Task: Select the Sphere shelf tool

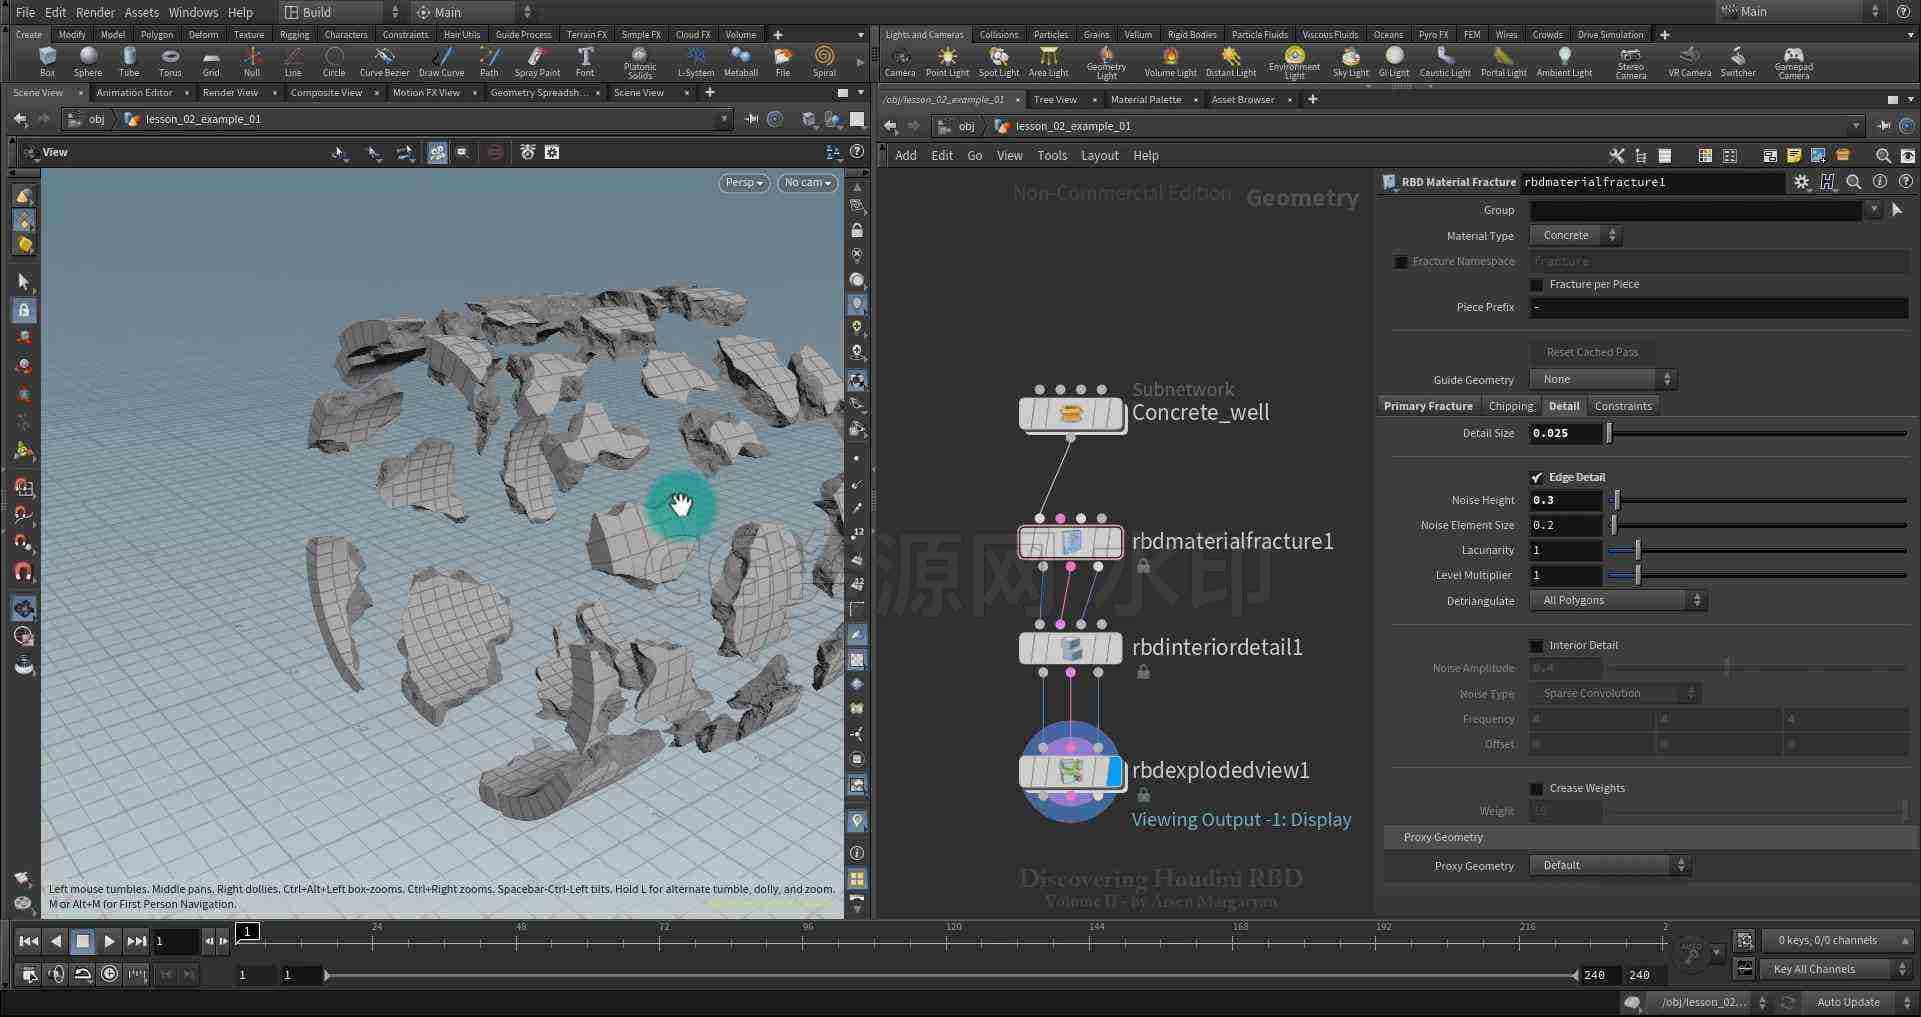Action: (88, 61)
